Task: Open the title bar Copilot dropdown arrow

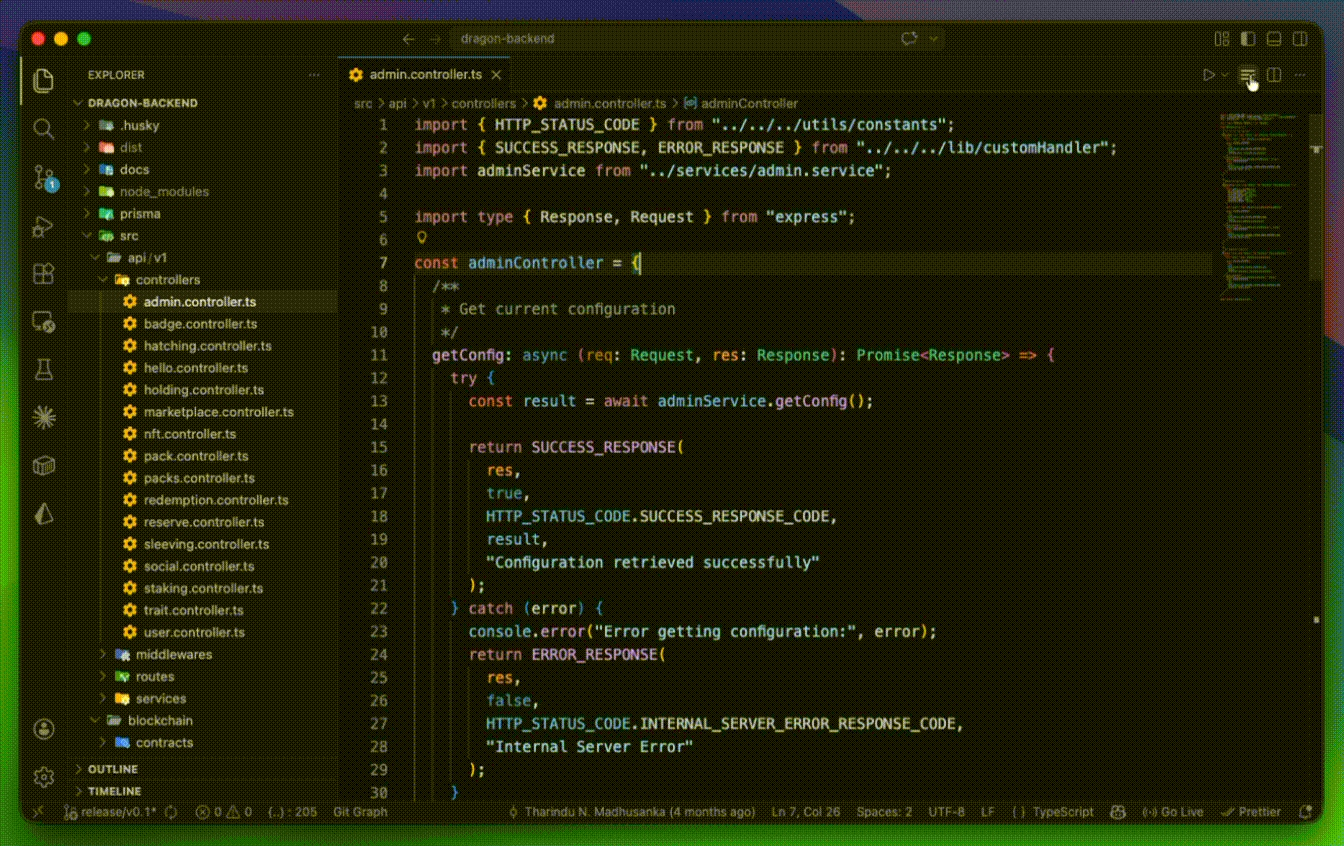Action: point(934,39)
